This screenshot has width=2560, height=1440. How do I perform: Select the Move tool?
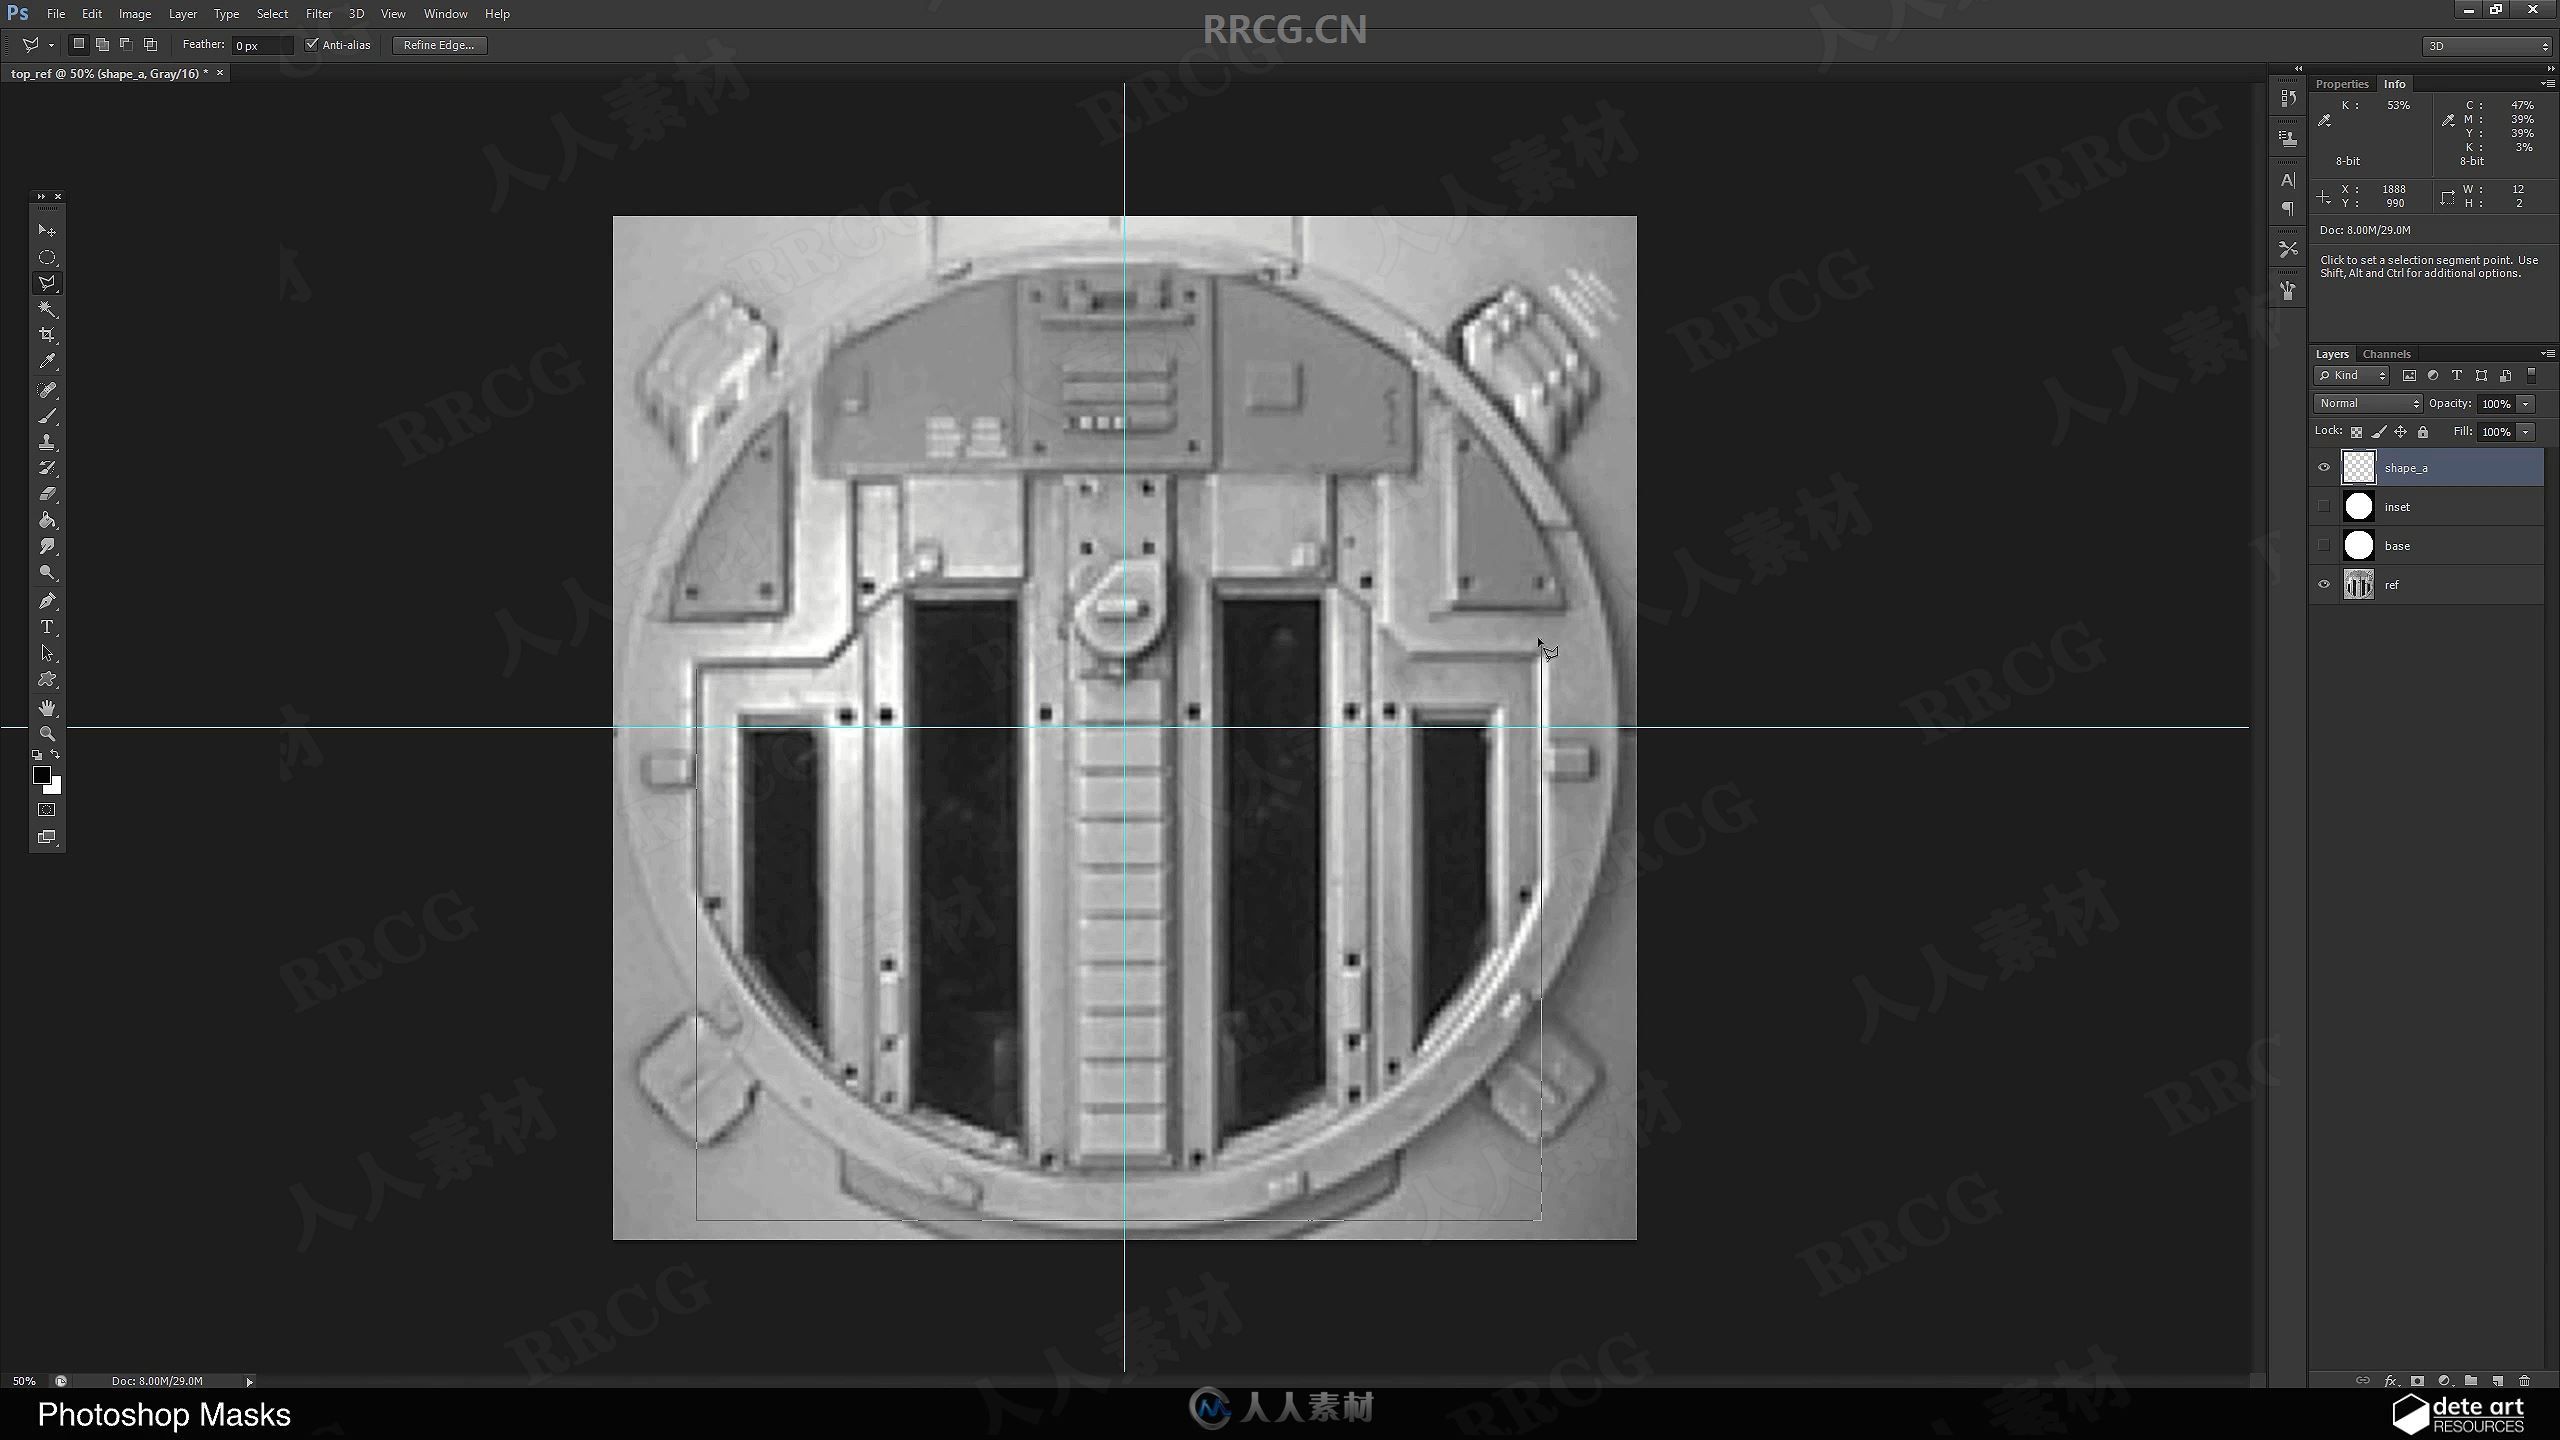(47, 229)
